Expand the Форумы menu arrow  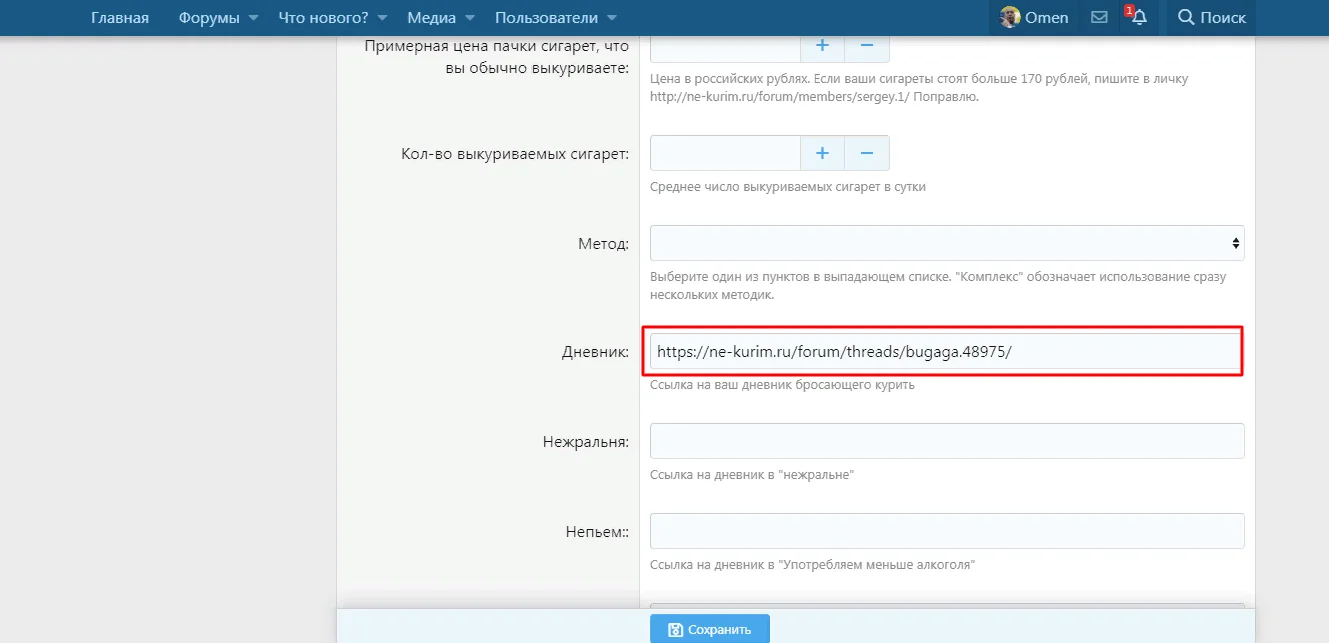pyautogui.click(x=253, y=18)
